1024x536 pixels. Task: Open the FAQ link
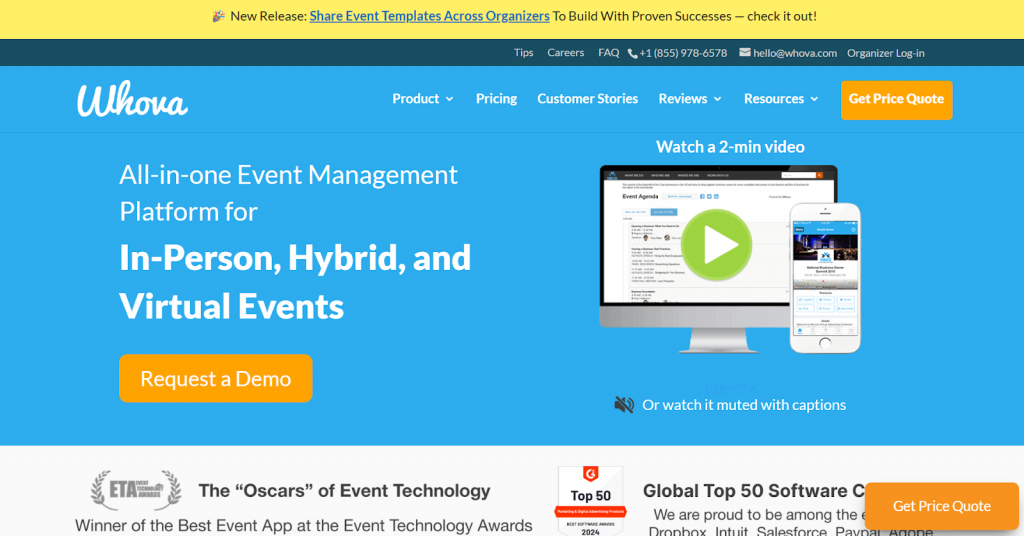609,53
